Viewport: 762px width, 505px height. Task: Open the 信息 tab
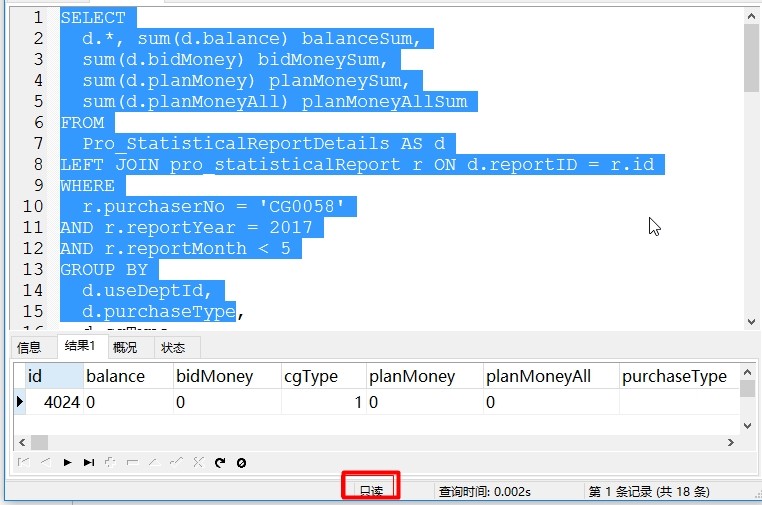(x=29, y=347)
